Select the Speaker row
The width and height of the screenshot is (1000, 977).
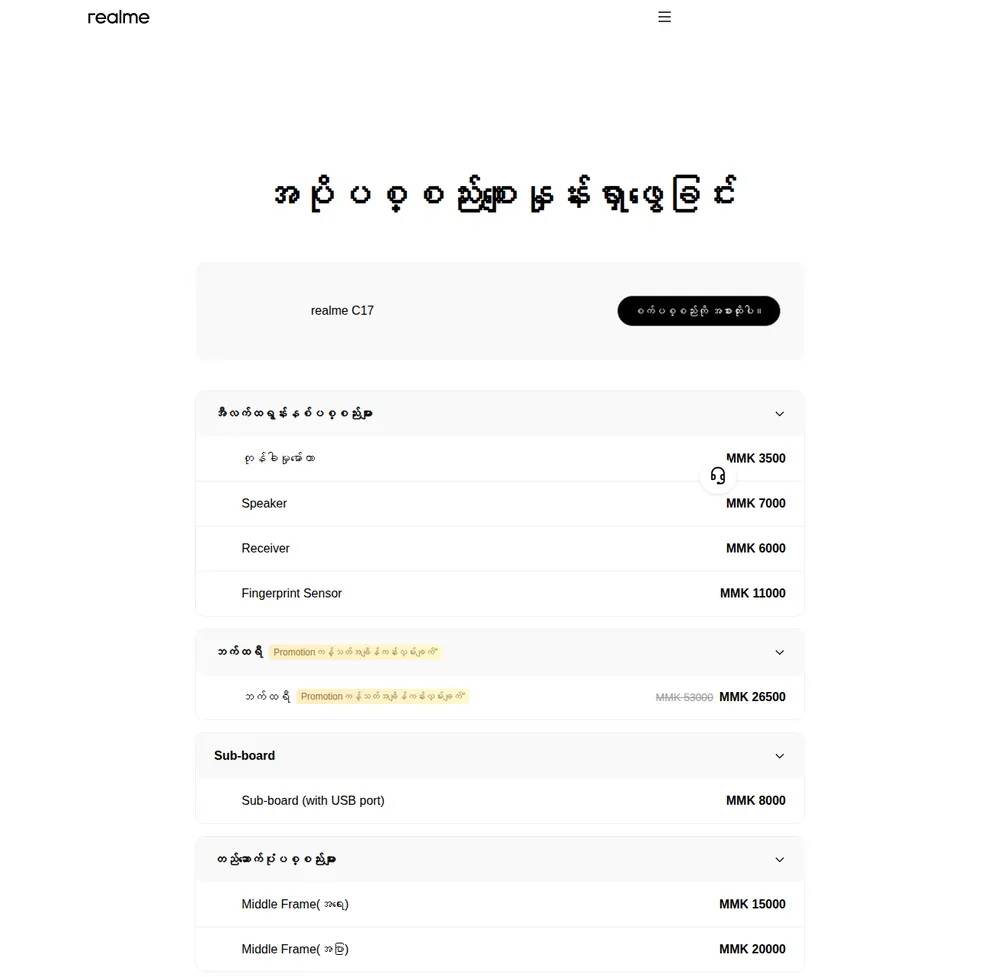(x=500, y=504)
